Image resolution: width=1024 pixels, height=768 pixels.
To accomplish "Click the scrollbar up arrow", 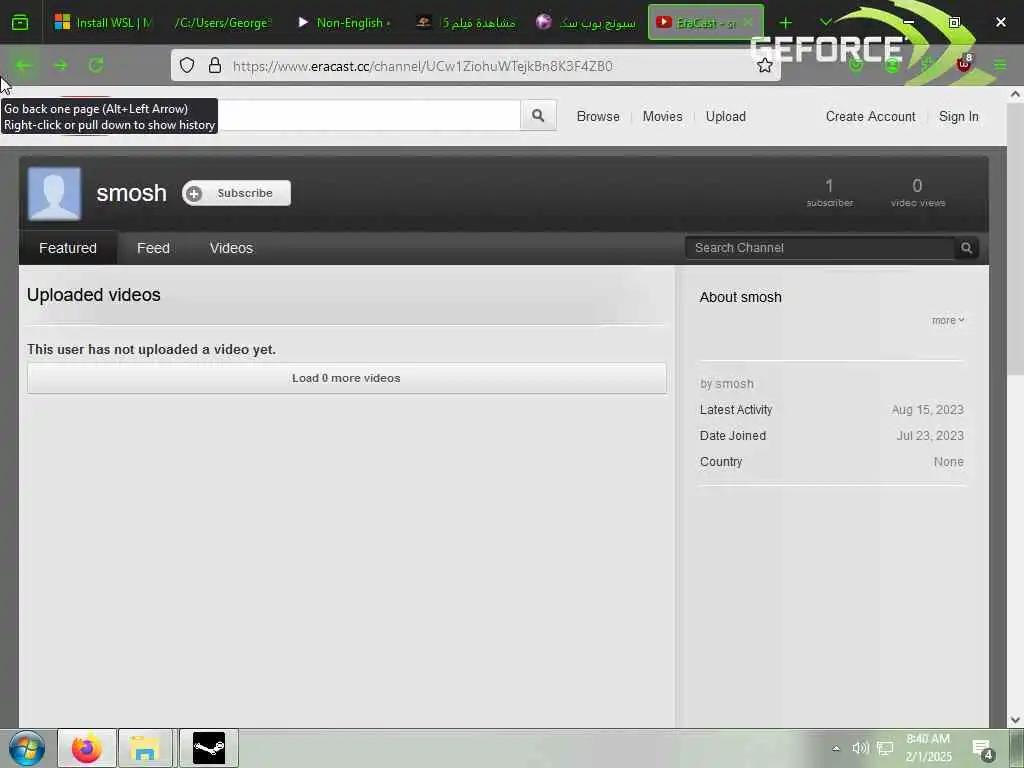I will 1015,95.
